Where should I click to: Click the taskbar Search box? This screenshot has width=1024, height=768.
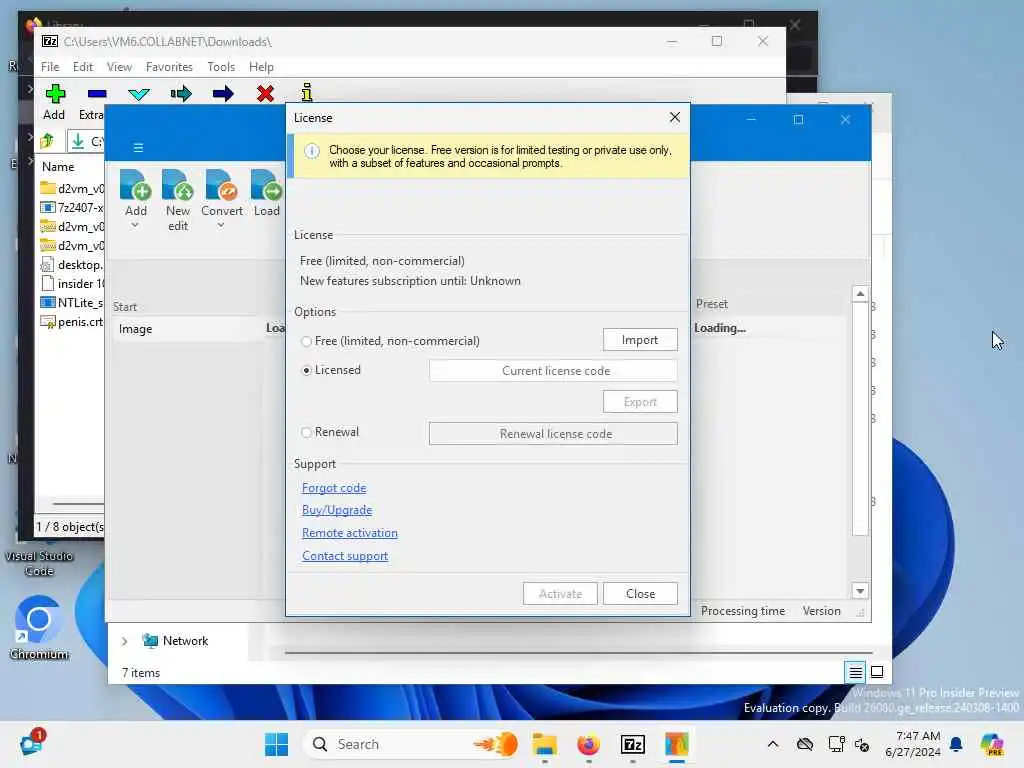pyautogui.click(x=413, y=744)
